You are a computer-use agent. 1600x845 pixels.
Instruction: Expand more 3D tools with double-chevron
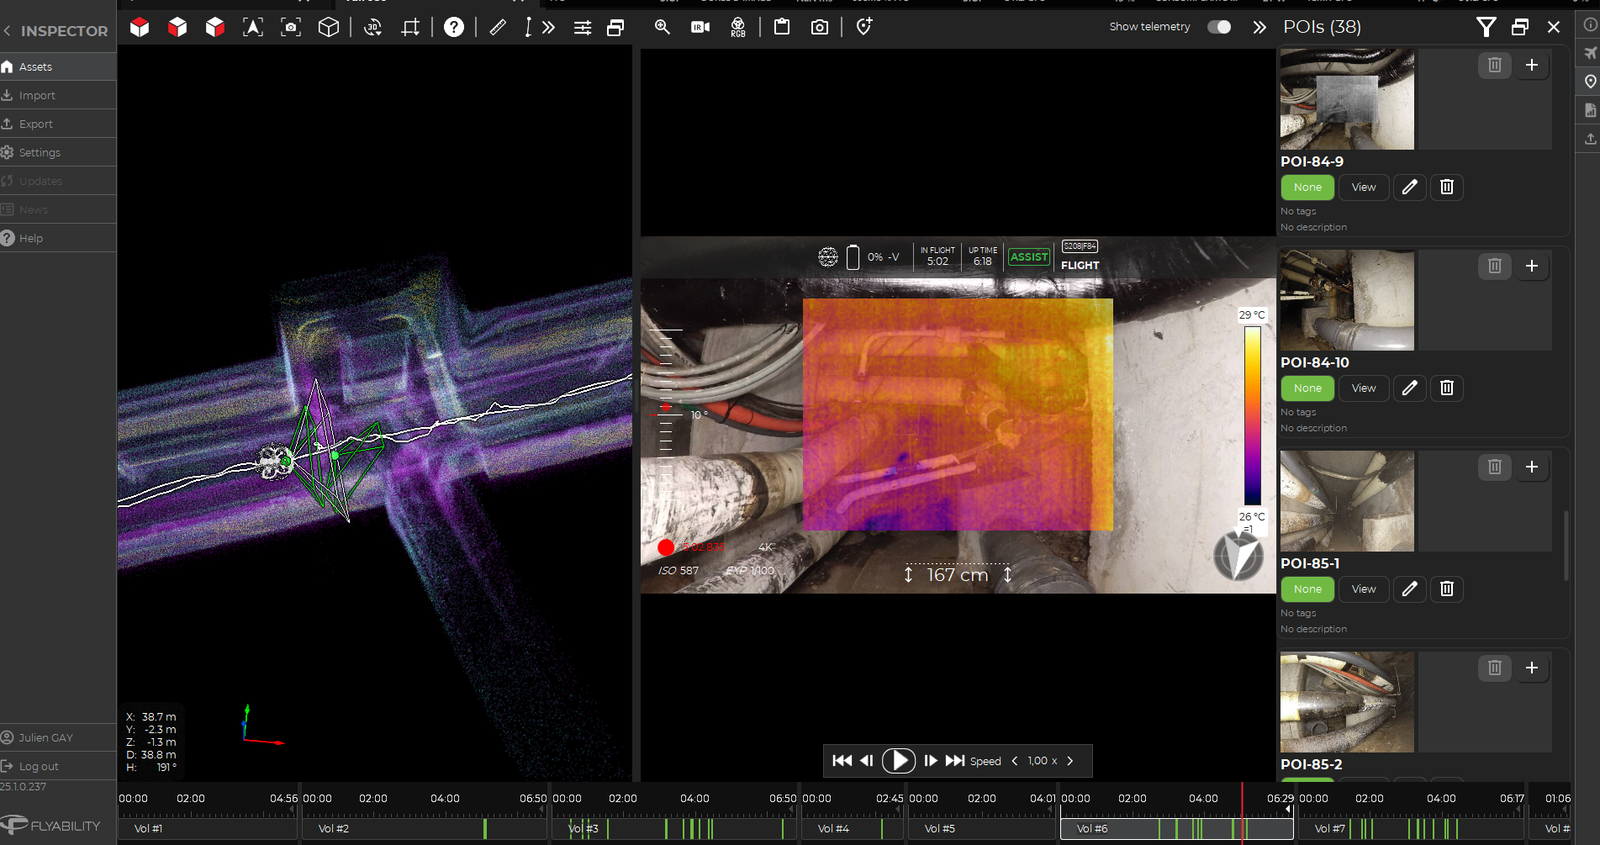[548, 27]
